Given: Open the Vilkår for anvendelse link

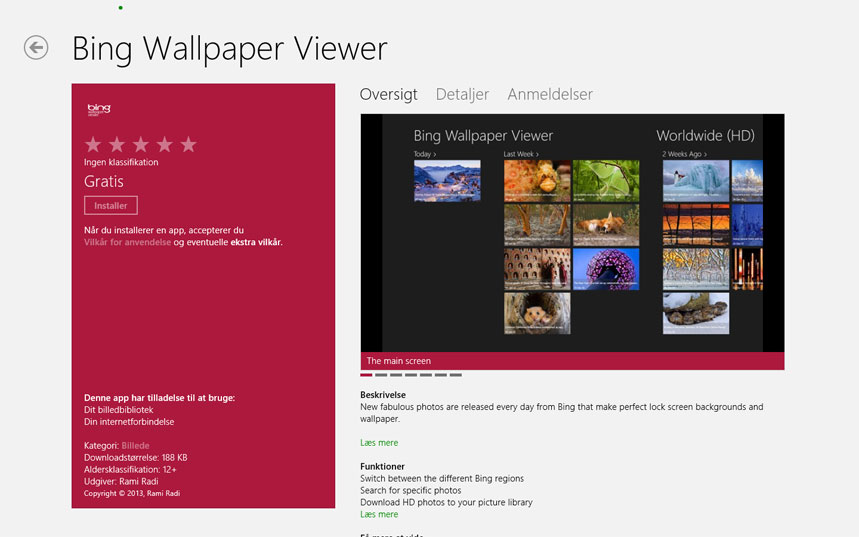Looking at the screenshot, I should [x=127, y=242].
